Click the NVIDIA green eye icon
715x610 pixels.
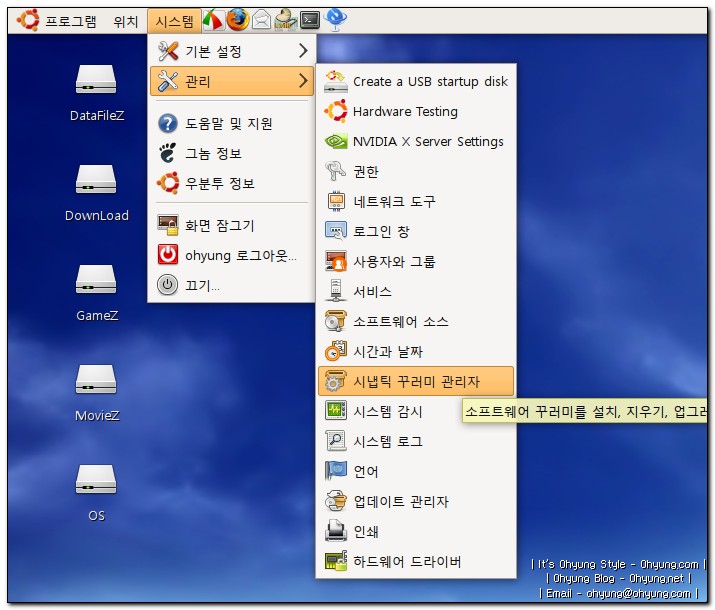click(x=336, y=141)
